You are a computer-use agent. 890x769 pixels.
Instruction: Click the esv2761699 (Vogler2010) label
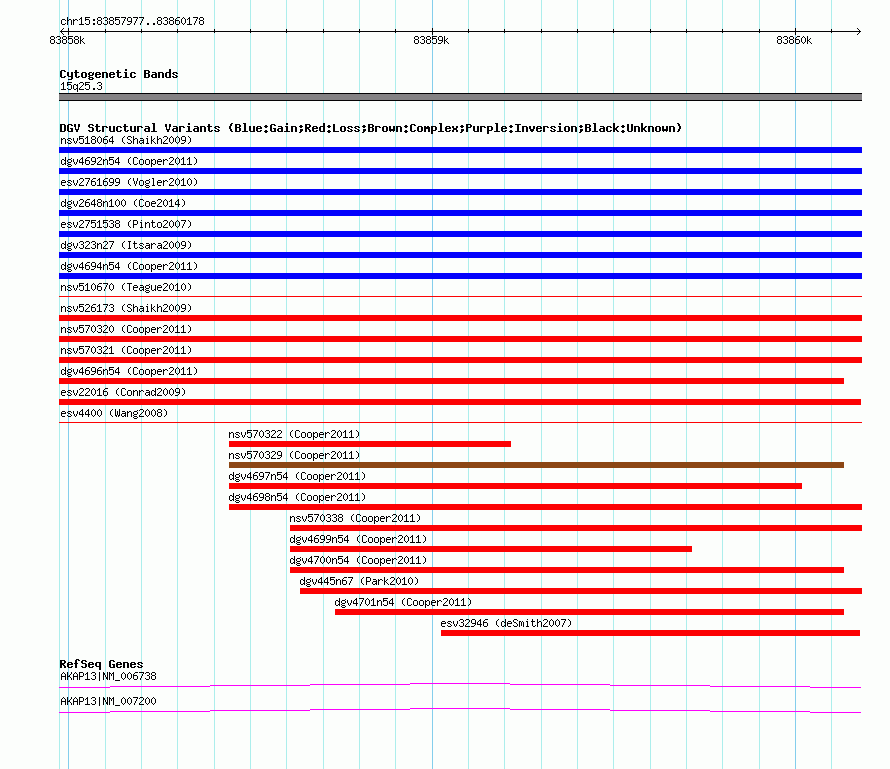[x=129, y=182]
